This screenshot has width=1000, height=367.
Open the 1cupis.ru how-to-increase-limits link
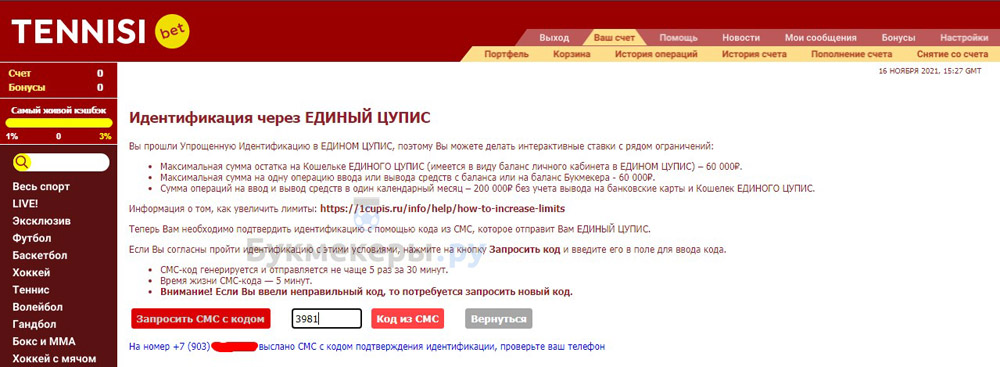(x=443, y=208)
